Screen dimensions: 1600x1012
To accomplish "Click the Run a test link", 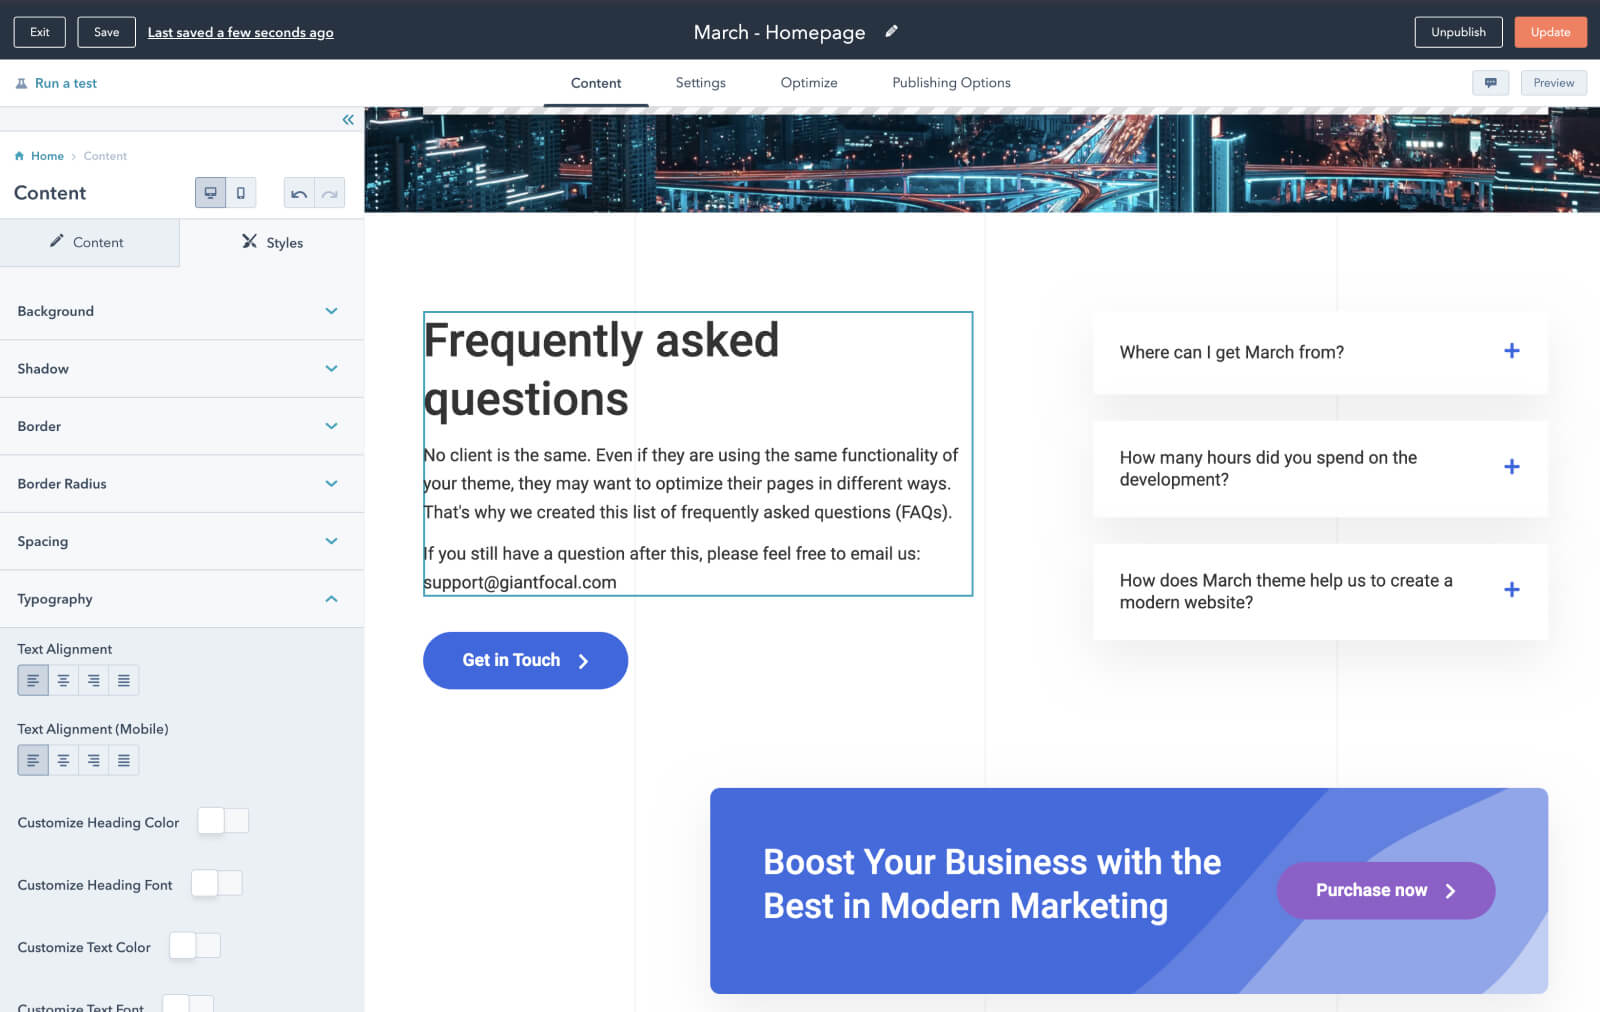I will point(66,84).
